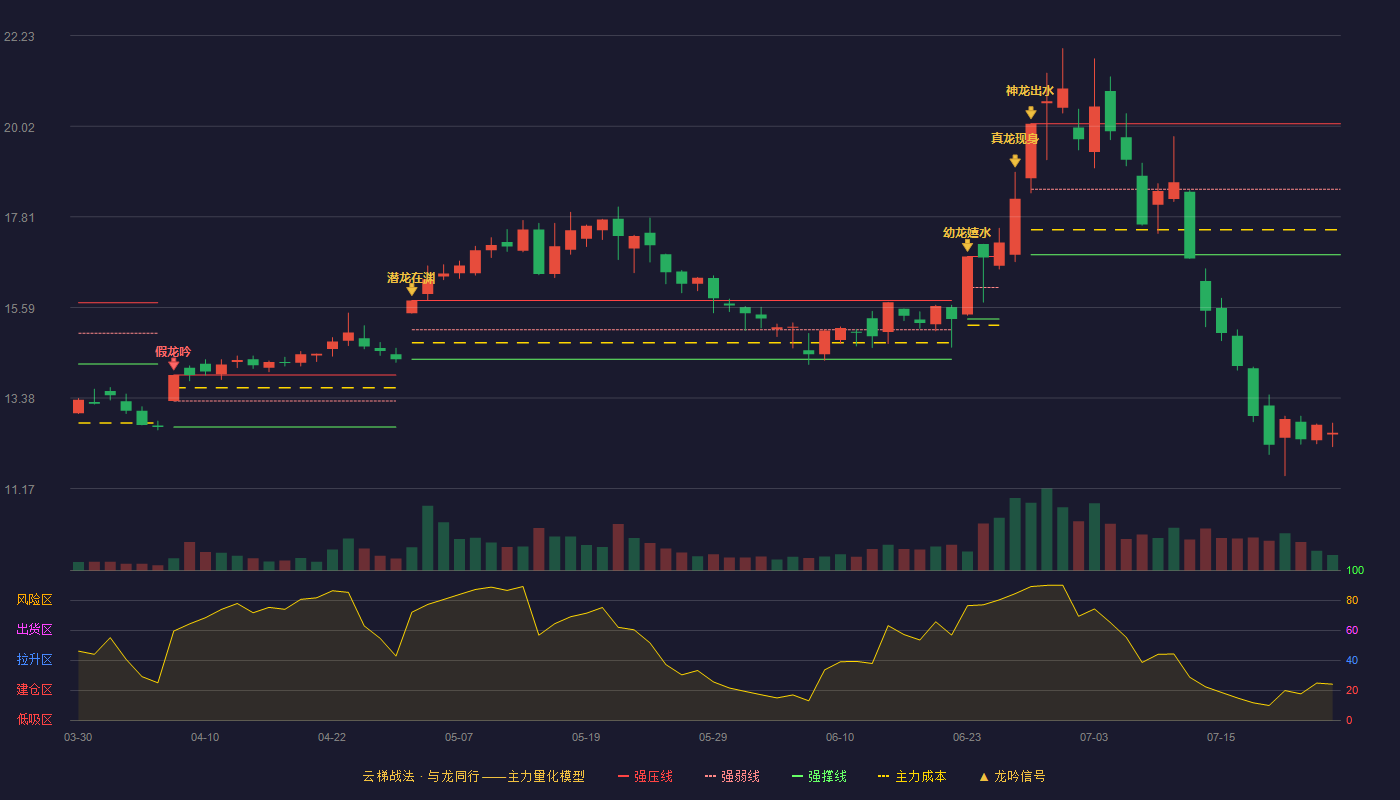This screenshot has height=800, width=1400.
Task: Click the arrow marker under 潜龙在渊
Action: click(x=411, y=290)
